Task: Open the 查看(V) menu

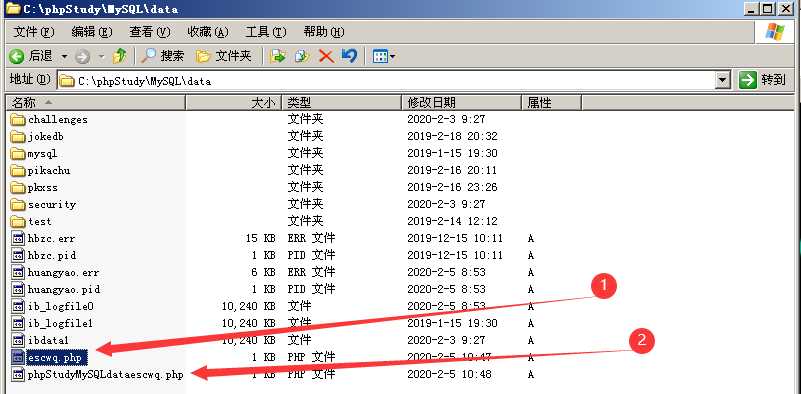Action: [x=149, y=32]
